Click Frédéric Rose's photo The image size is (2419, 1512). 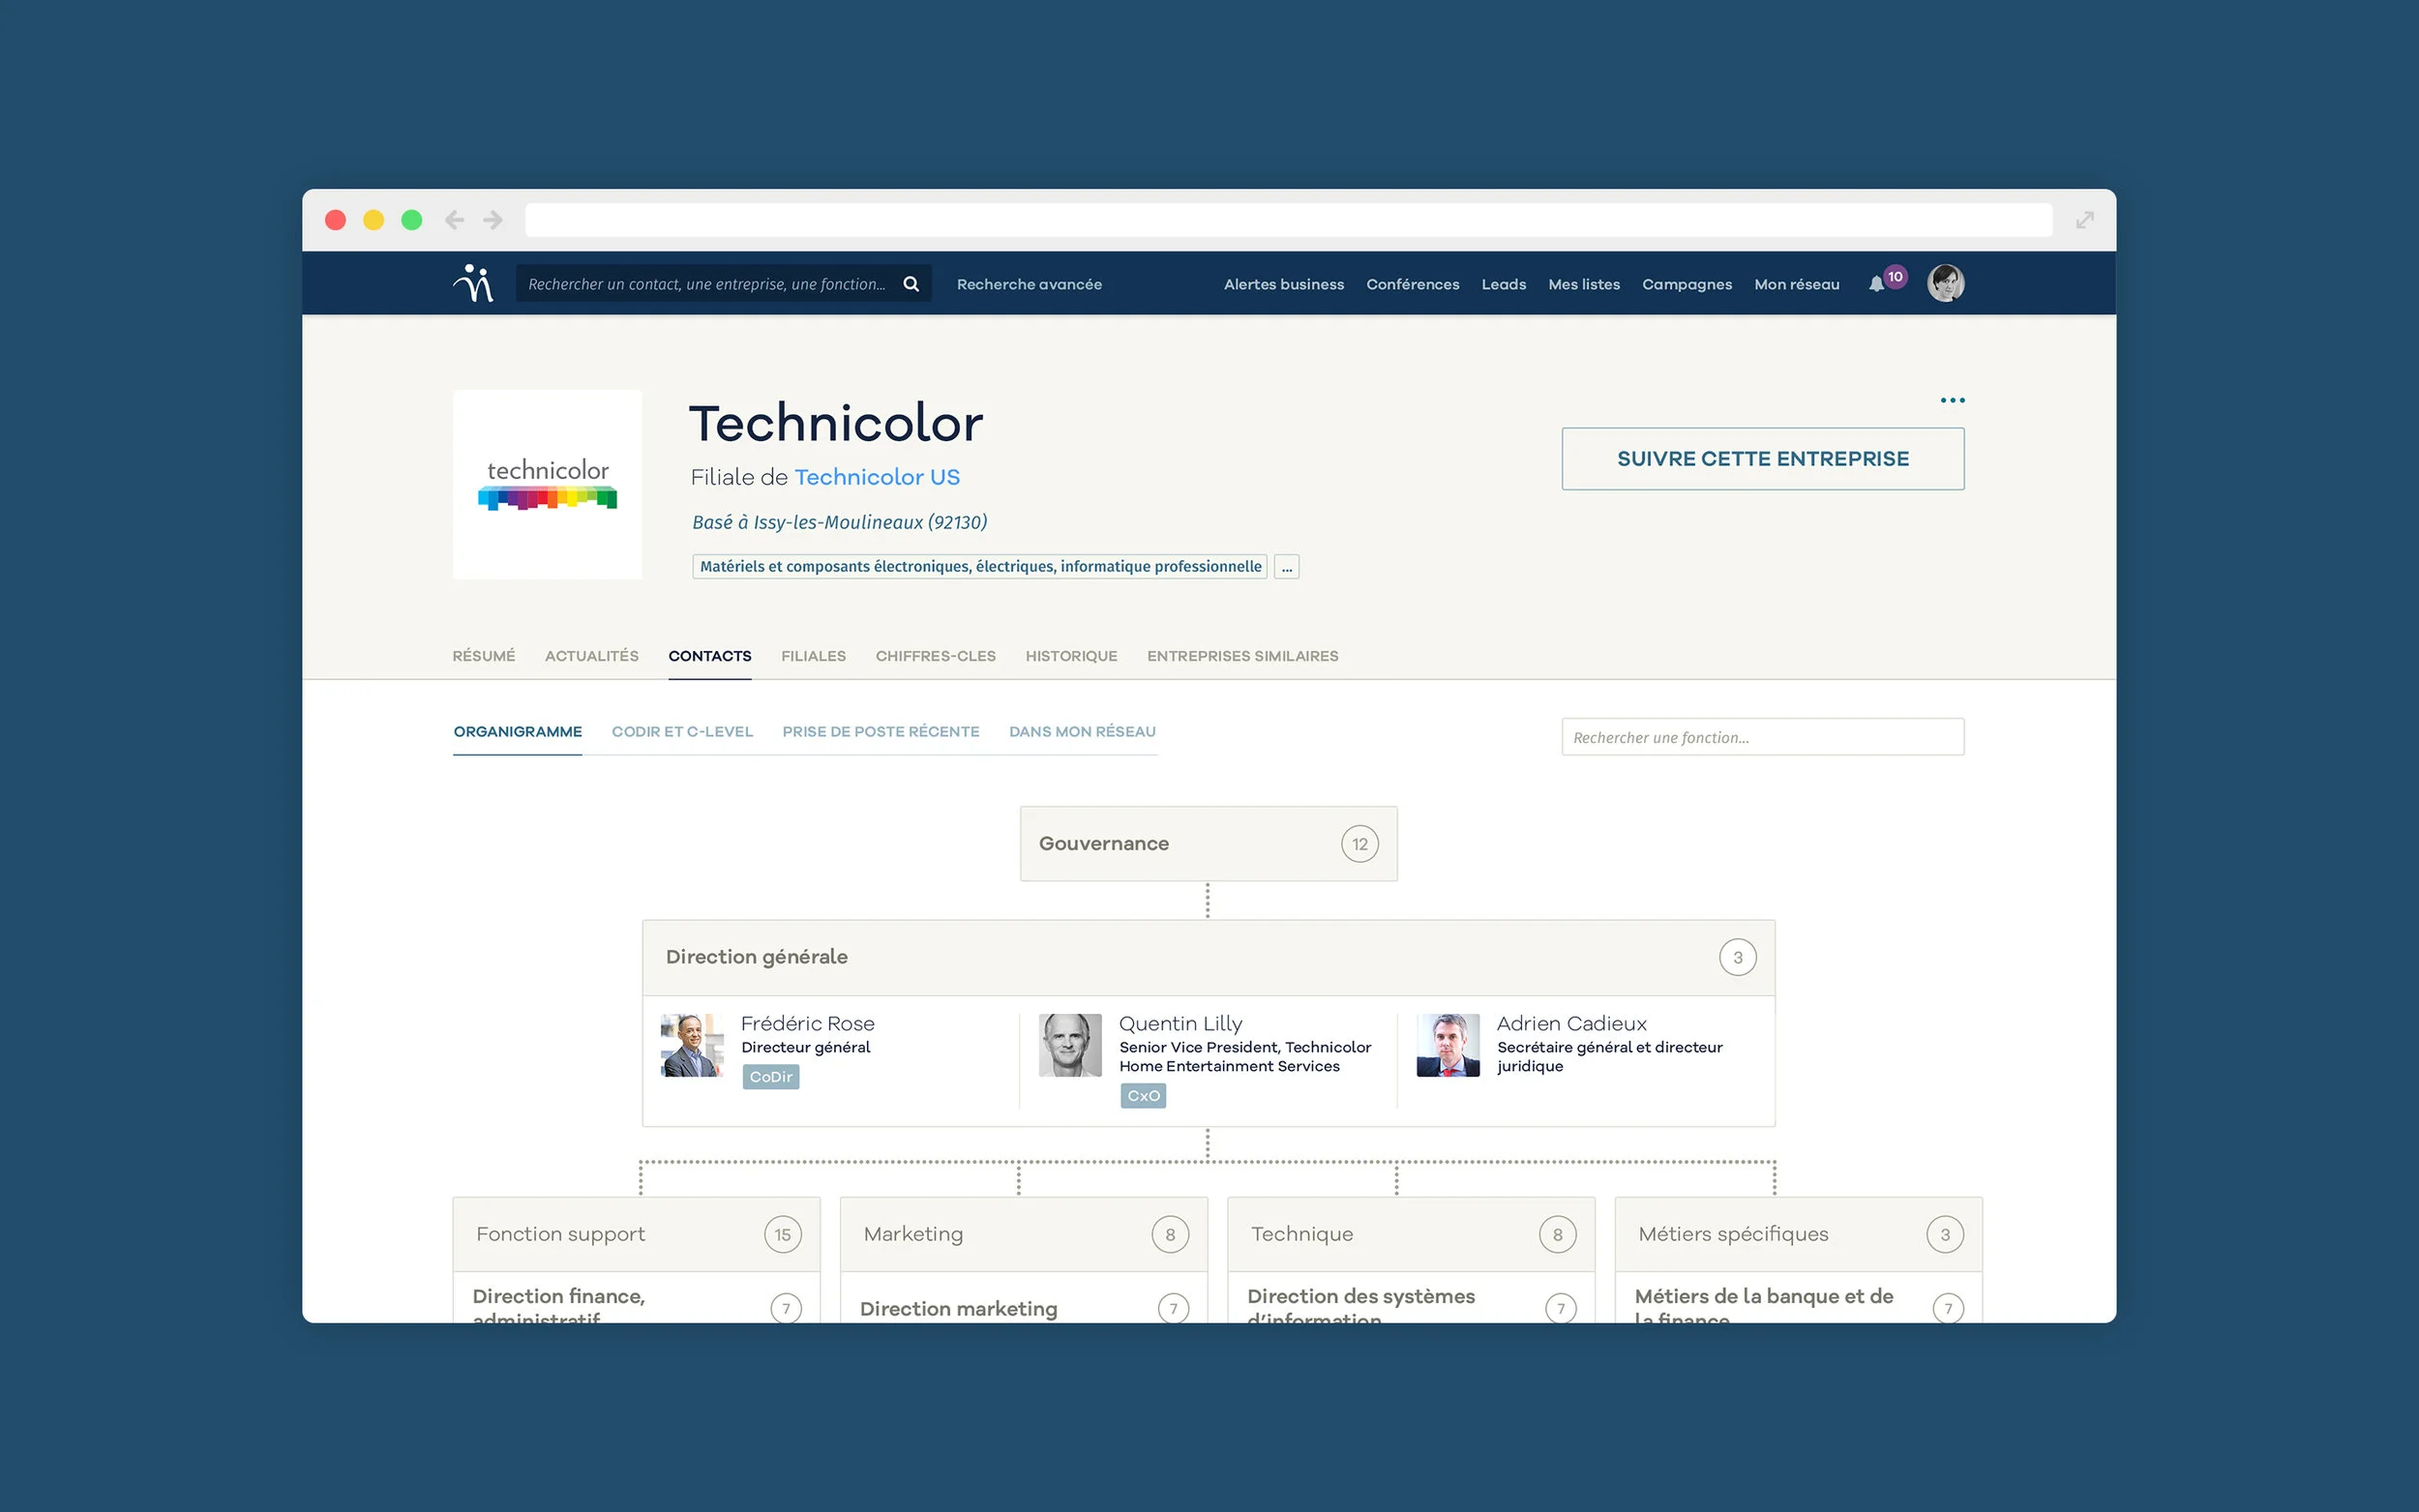click(692, 1045)
